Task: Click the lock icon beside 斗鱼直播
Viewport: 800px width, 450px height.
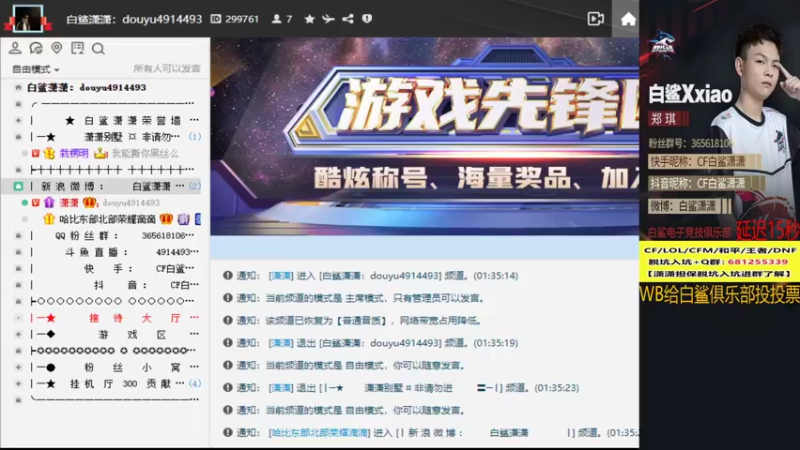Action: click(18, 252)
